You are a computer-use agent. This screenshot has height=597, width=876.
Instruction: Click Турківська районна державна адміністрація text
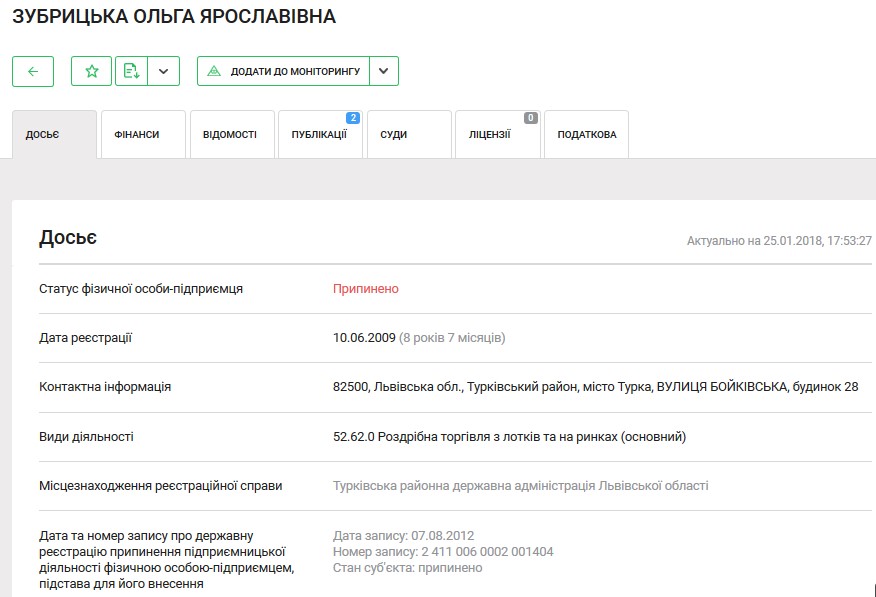click(x=520, y=486)
